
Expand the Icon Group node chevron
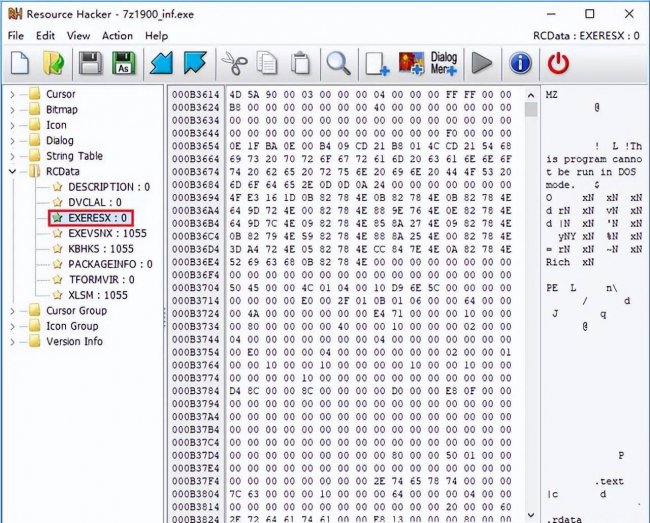click(x=12, y=327)
